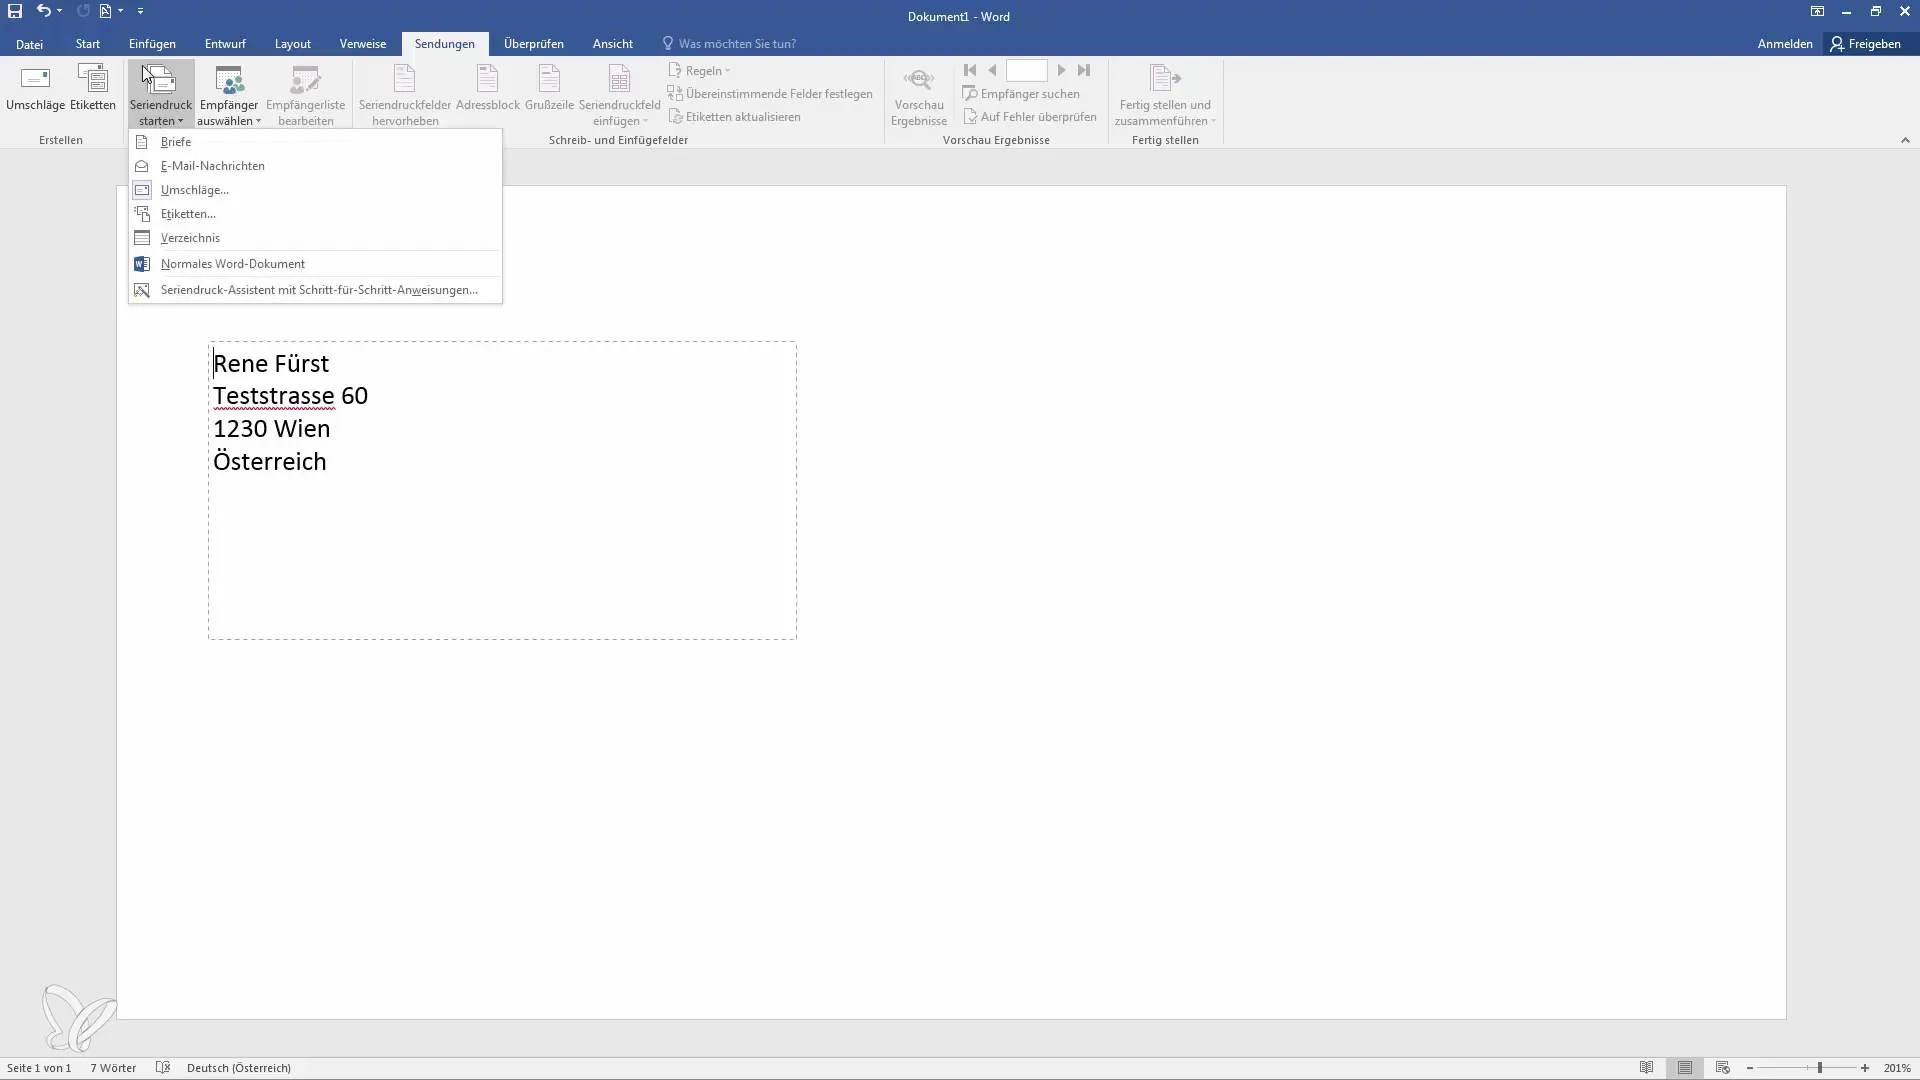Click the Österreich line in document

tap(270, 461)
